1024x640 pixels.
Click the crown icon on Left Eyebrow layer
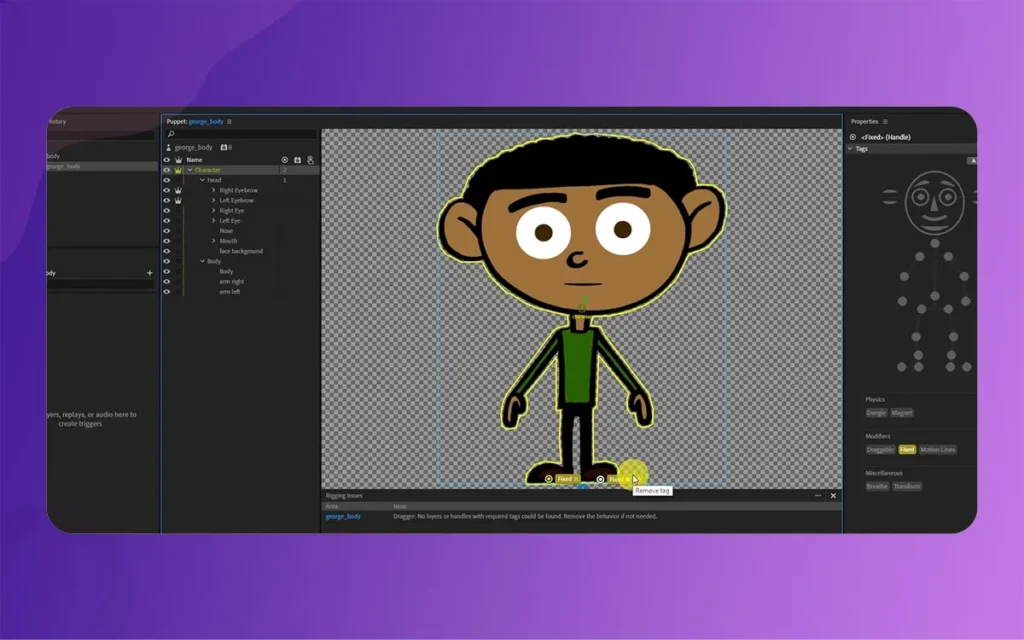tap(178, 200)
